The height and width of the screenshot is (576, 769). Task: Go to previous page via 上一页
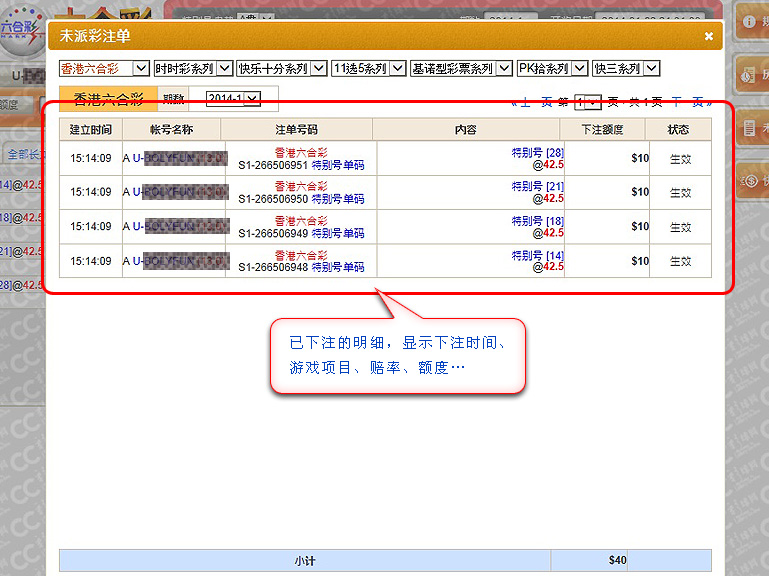tap(532, 101)
